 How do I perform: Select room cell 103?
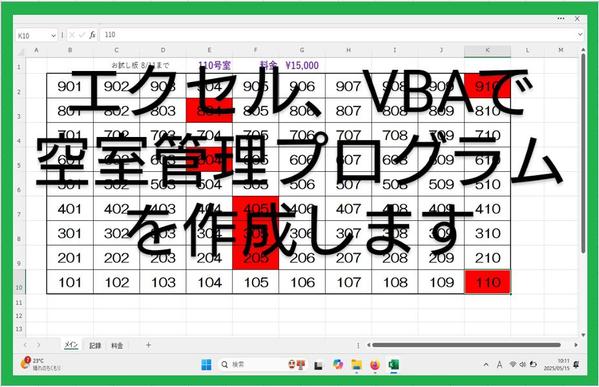163,282
